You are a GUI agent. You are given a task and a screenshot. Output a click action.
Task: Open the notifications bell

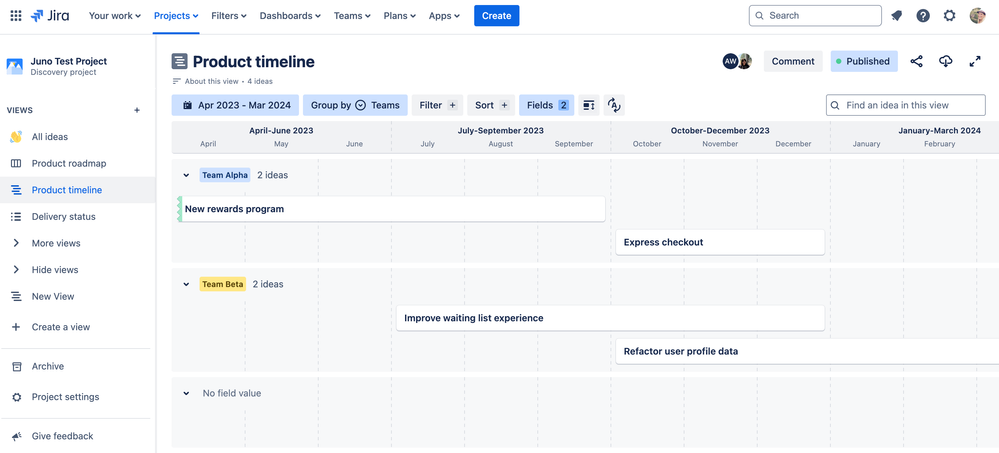coord(896,16)
